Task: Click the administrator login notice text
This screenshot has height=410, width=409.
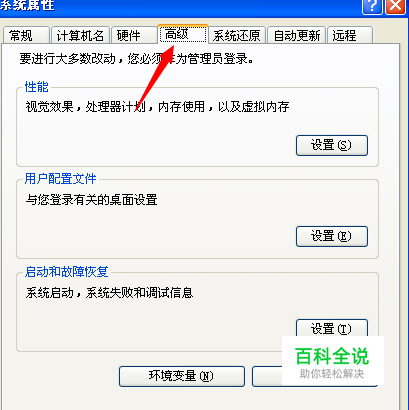Action: [x=136, y=59]
